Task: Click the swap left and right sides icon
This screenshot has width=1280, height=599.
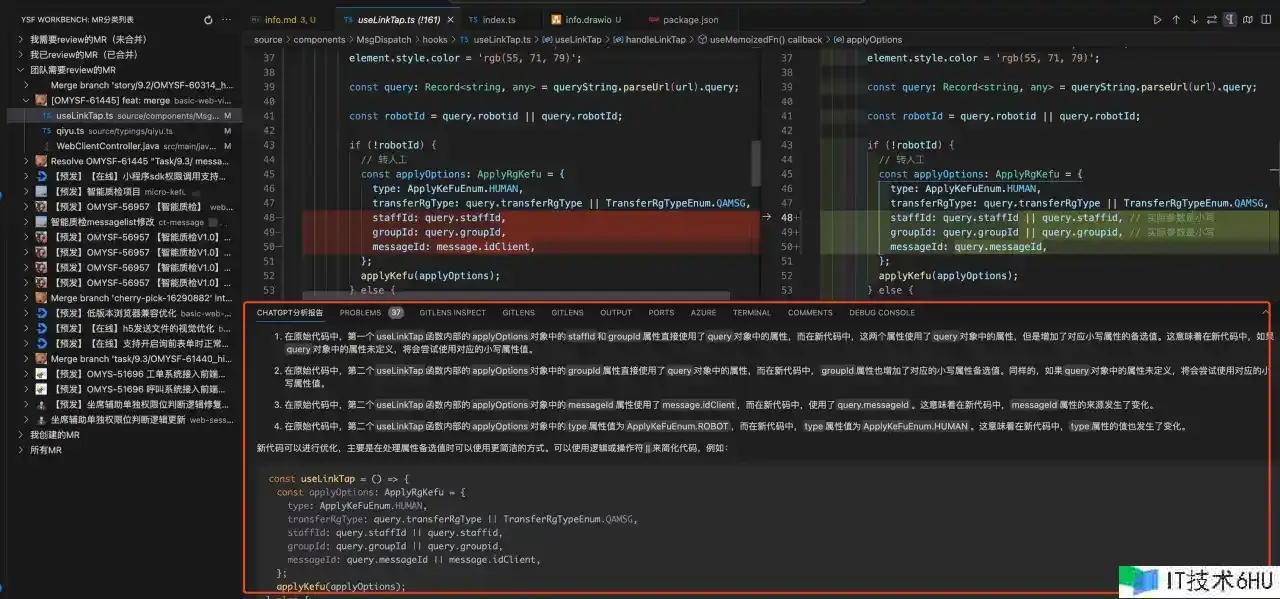Action: (x=1212, y=20)
